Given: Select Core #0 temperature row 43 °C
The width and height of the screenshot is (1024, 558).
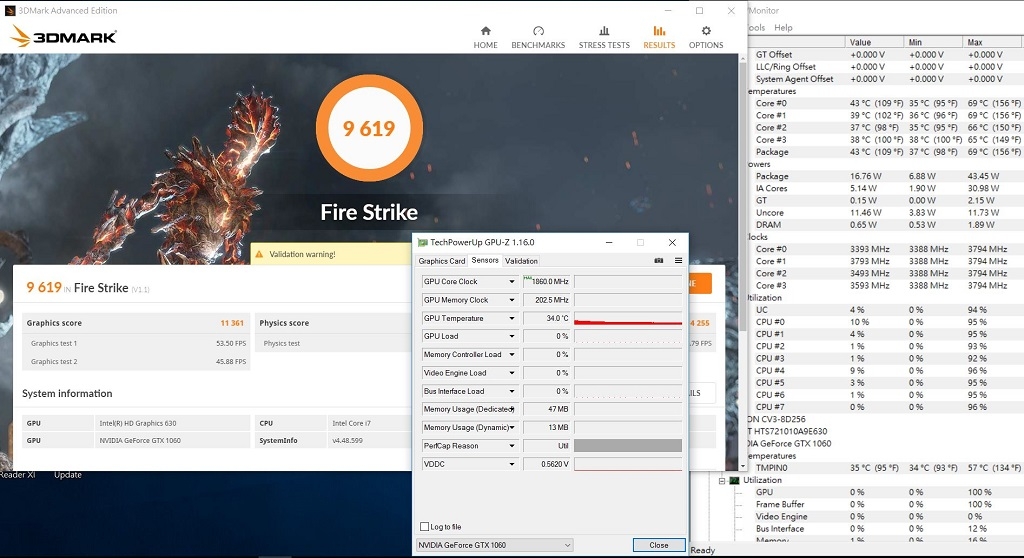Looking at the screenshot, I should coord(885,103).
